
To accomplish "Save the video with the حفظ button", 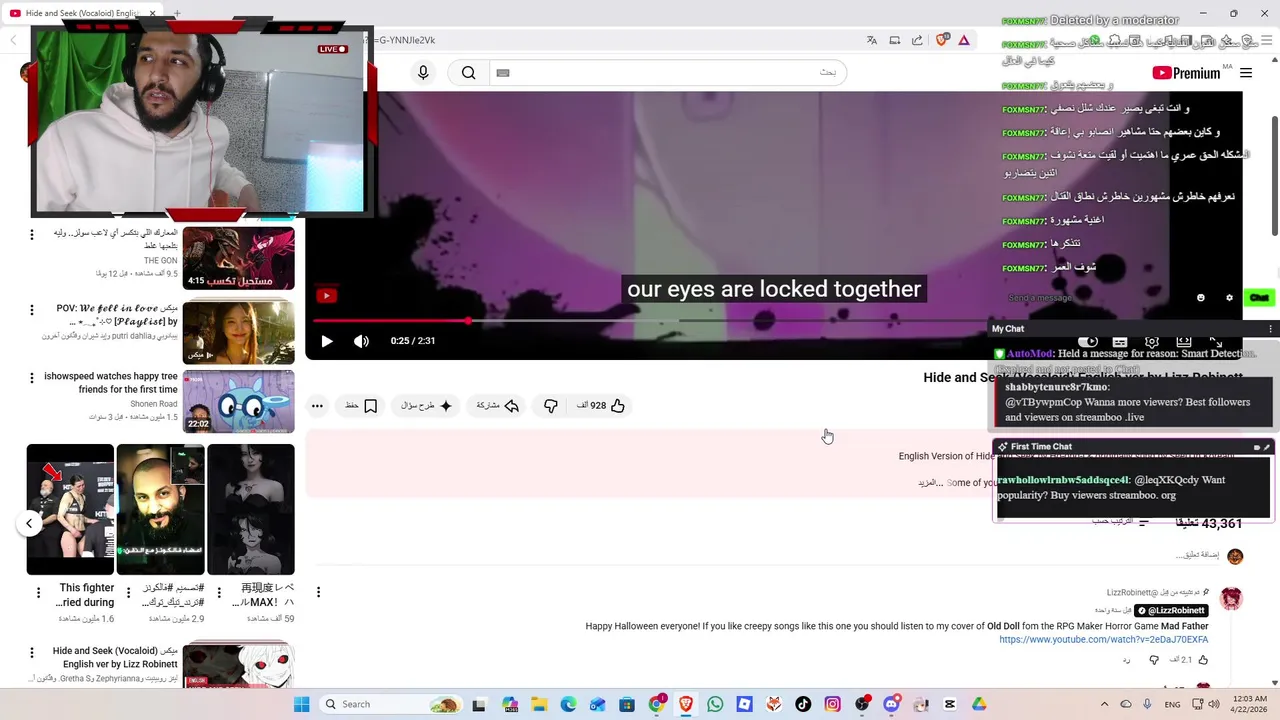I will [x=360, y=406].
